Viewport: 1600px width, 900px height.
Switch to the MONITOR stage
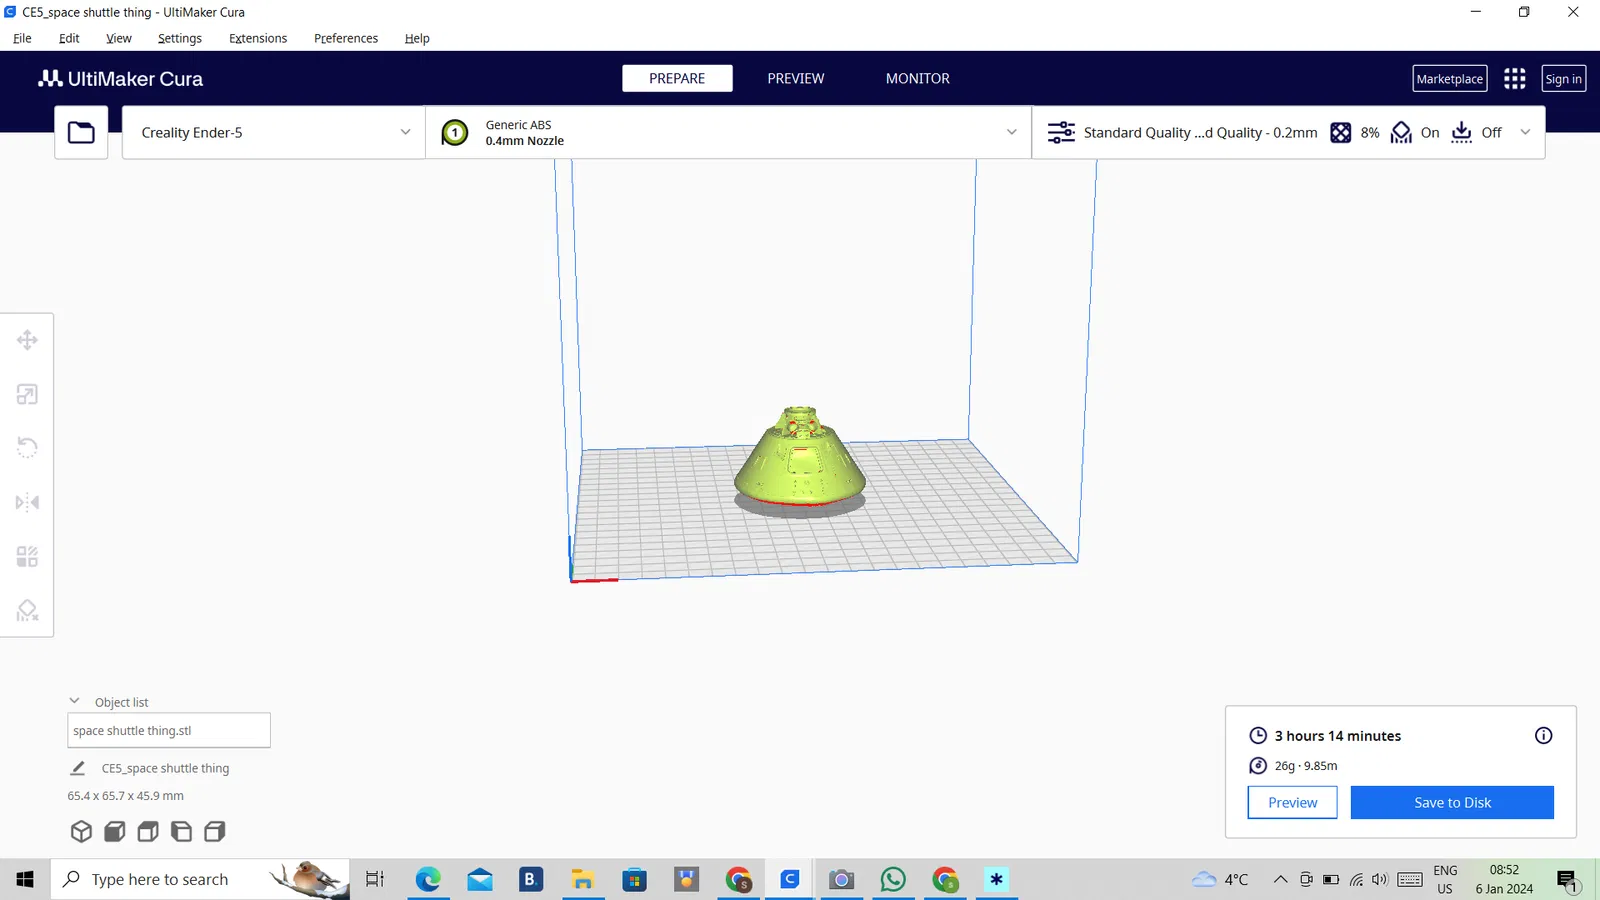click(x=918, y=78)
